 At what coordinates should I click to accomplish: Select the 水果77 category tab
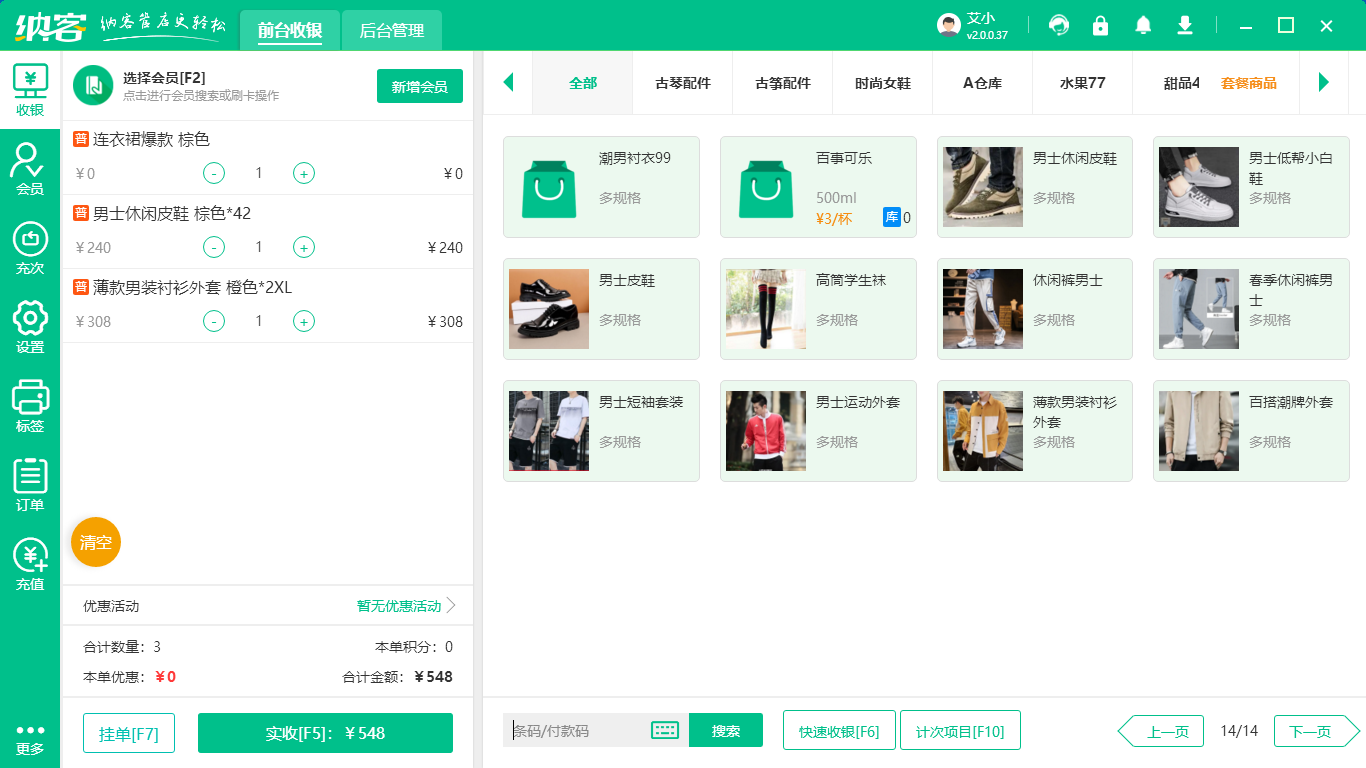coord(1083,83)
